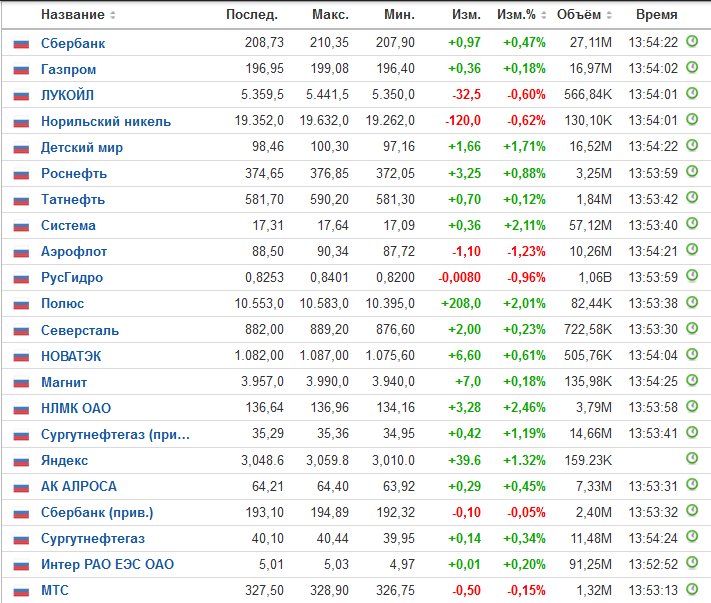Click the clock icon in Система row
Image resolution: width=711 pixels, height=603 pixels.
(692, 223)
